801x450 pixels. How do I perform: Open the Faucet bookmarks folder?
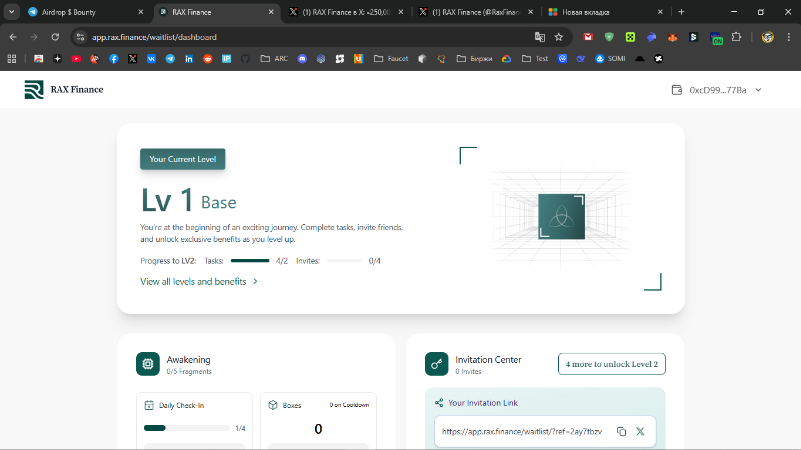pyautogui.click(x=391, y=59)
